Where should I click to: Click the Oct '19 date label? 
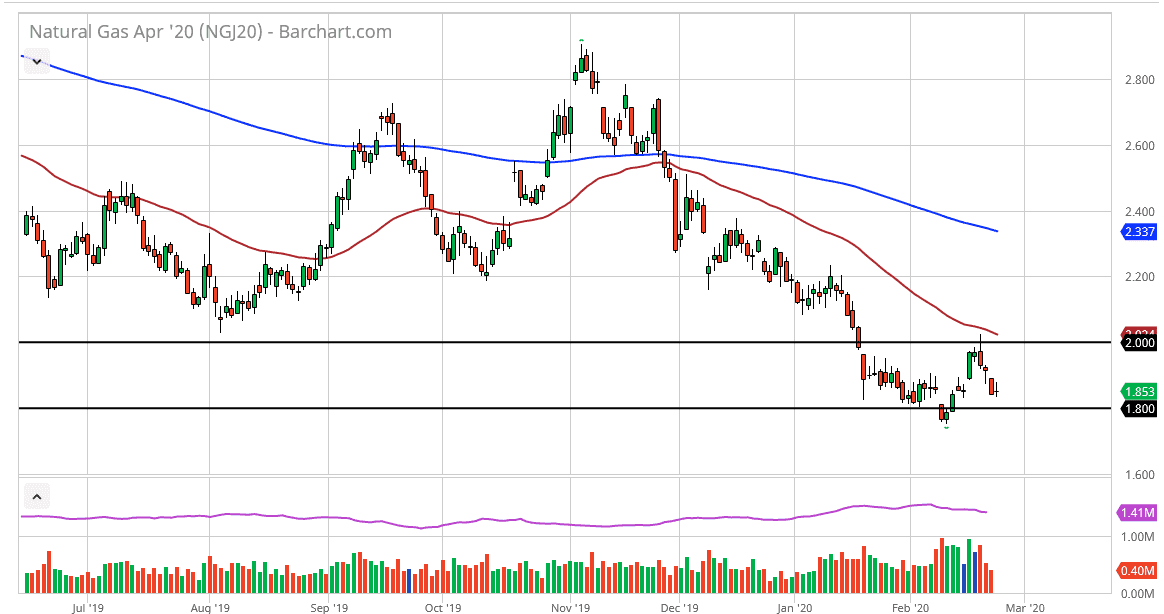[x=442, y=607]
